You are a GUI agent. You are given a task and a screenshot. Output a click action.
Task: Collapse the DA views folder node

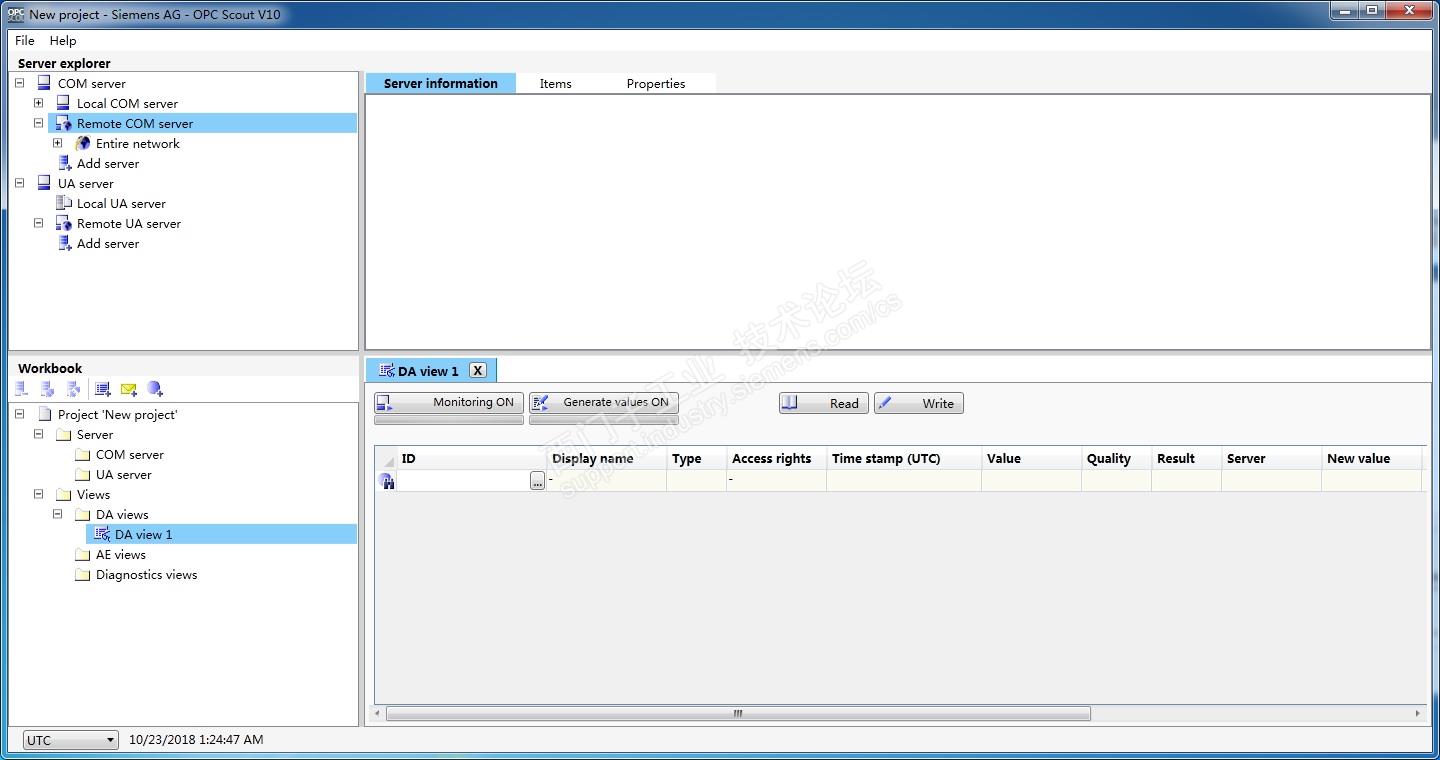click(57, 514)
